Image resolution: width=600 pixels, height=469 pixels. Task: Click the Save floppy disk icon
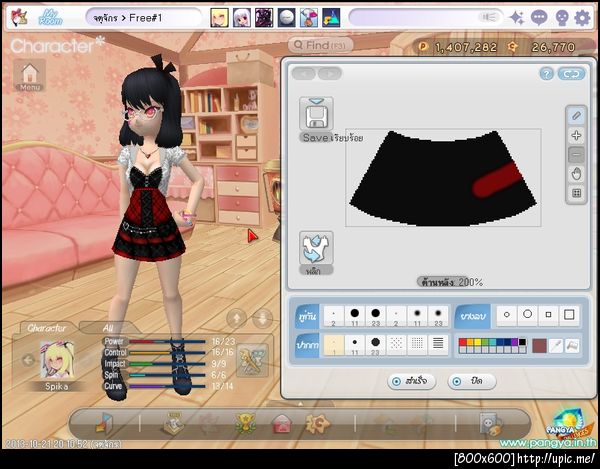(x=316, y=114)
